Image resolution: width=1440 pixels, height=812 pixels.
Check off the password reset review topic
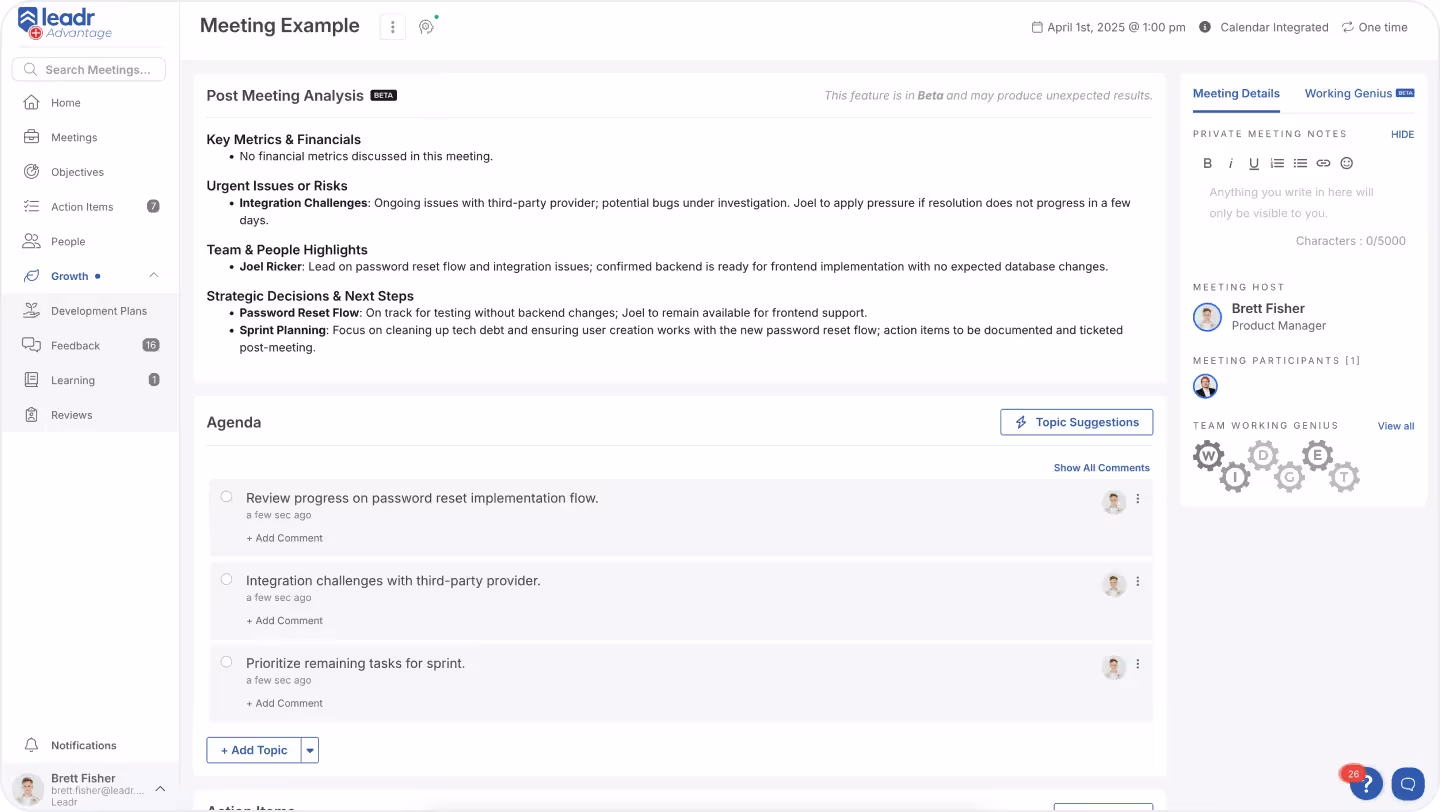[227, 497]
